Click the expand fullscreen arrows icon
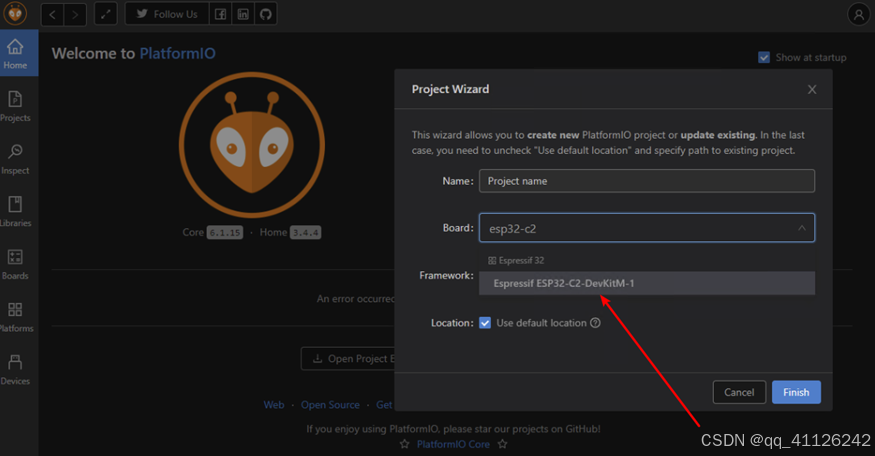Viewport: 875px width, 456px height. 105,15
